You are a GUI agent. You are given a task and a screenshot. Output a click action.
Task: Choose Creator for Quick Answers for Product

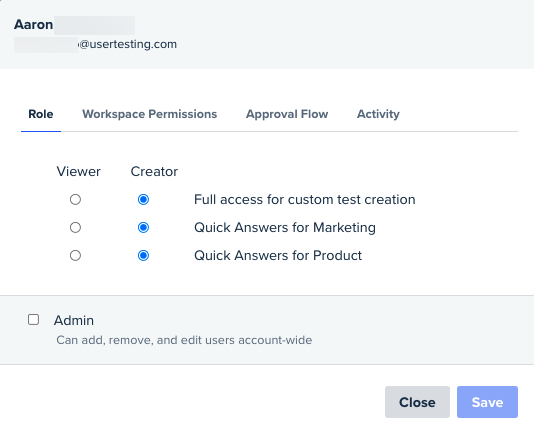[x=143, y=255]
